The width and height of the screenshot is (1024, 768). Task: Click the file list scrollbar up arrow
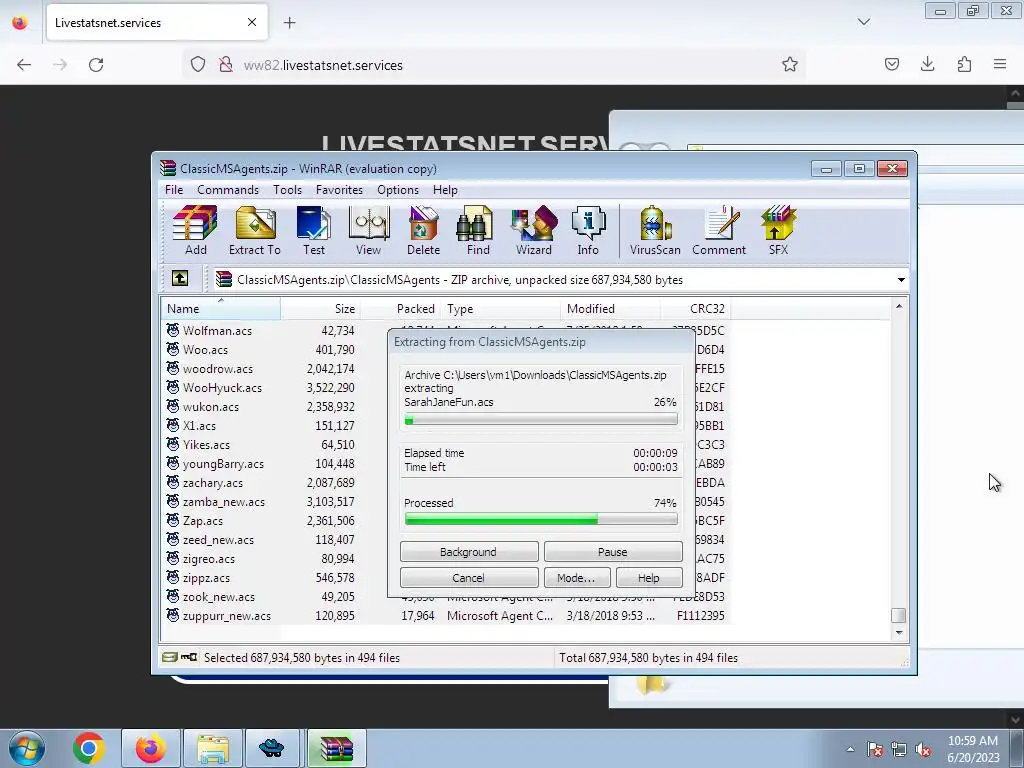899,306
